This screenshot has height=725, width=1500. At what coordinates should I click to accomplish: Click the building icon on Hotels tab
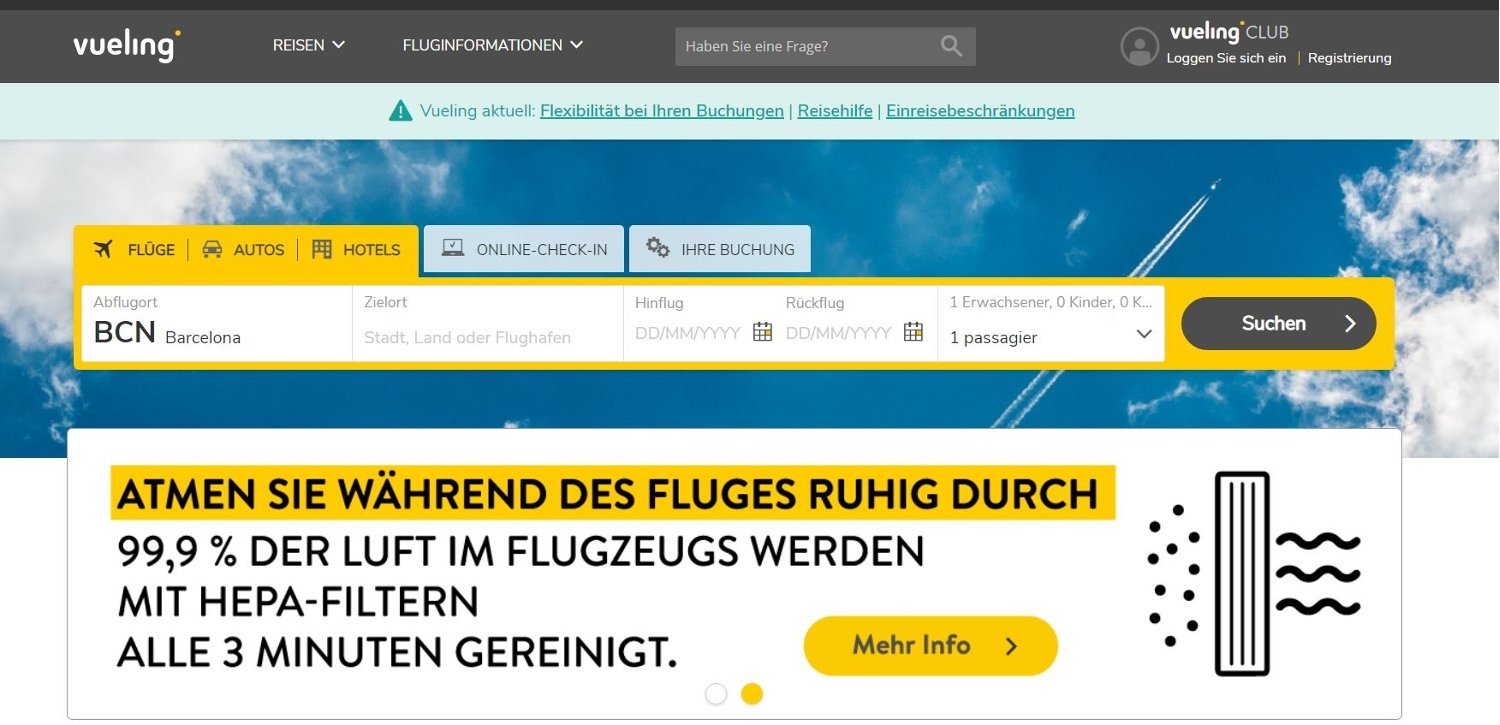coord(322,249)
